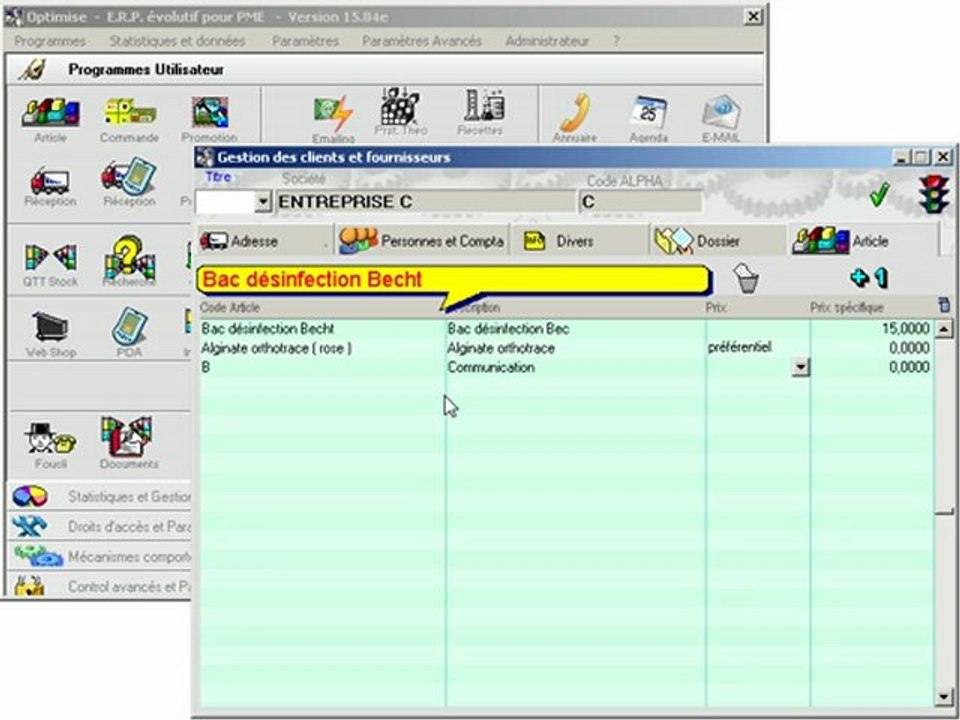Viewport: 960px width, 720px height.
Task: Open Statistiques et données menu
Action: 177,41
